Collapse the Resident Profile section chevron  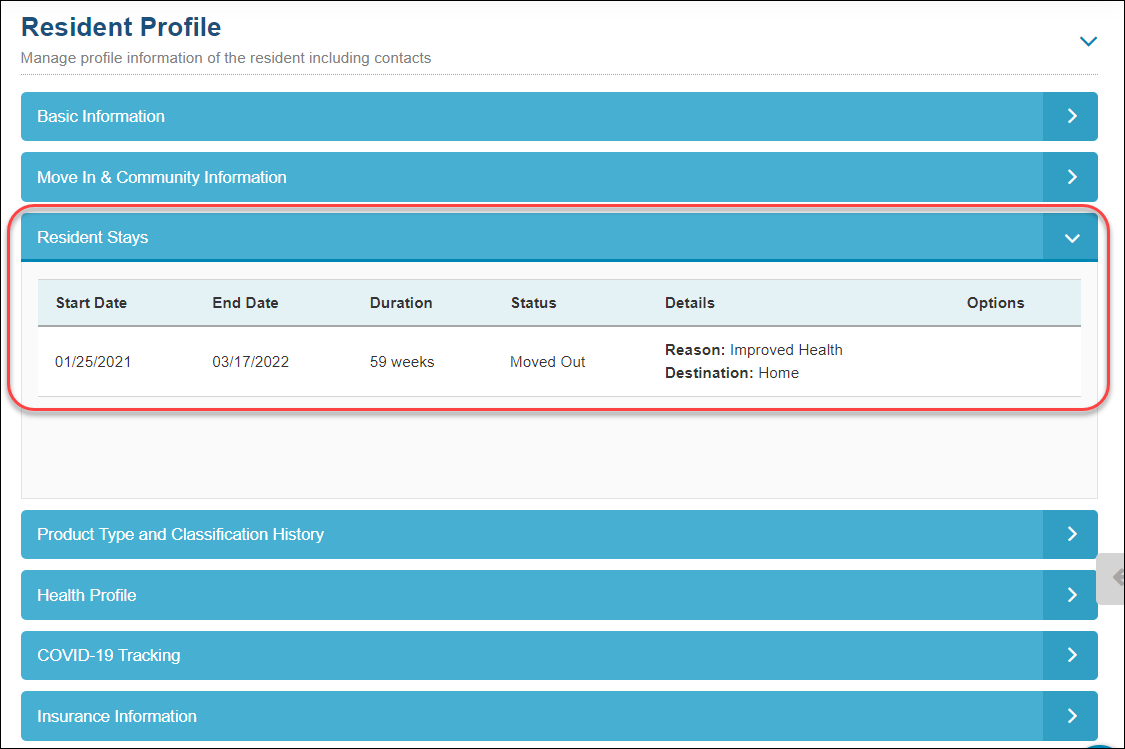[x=1088, y=41]
